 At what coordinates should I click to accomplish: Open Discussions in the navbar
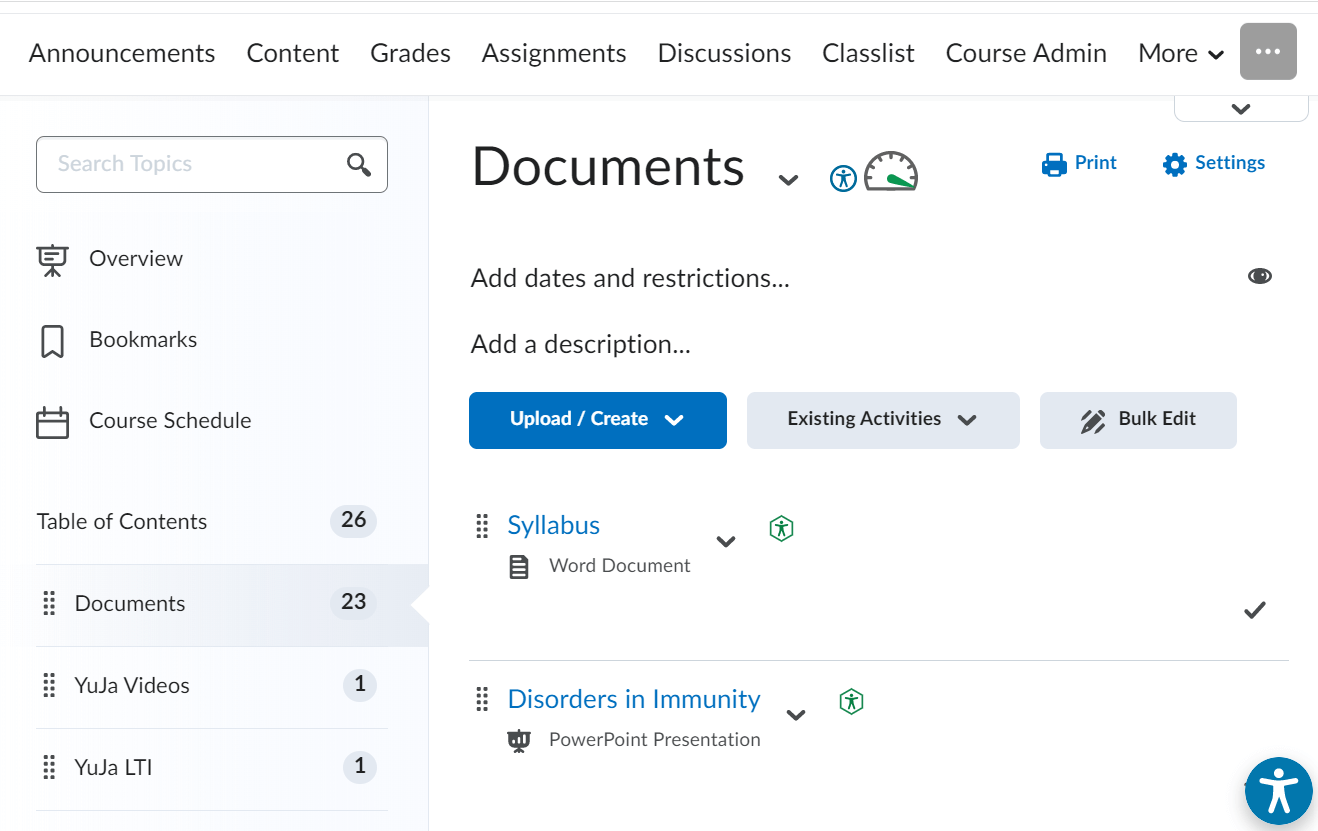(724, 53)
